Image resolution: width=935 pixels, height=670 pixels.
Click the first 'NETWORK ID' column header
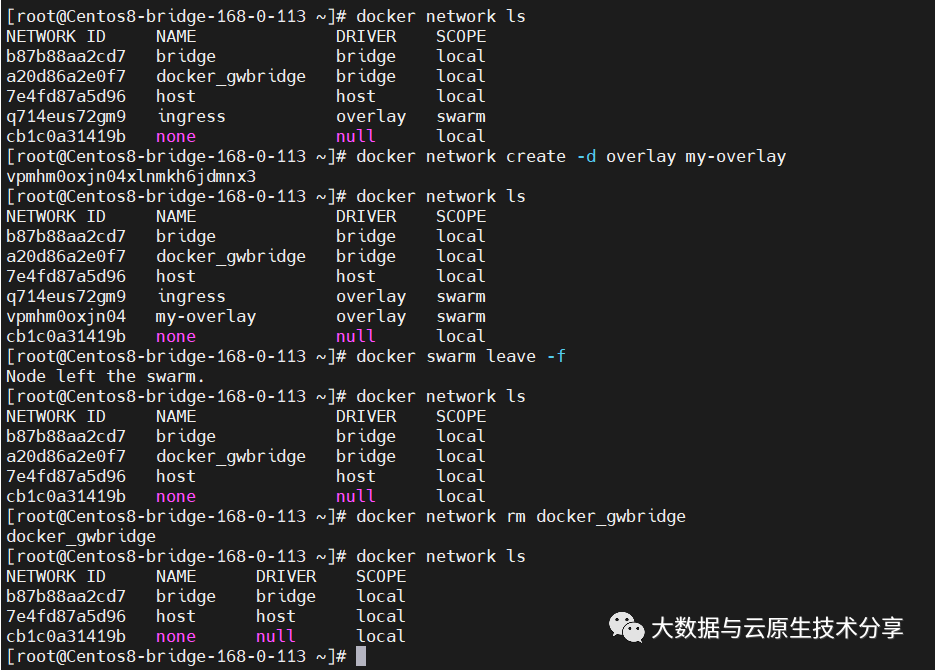[x=56, y=36]
